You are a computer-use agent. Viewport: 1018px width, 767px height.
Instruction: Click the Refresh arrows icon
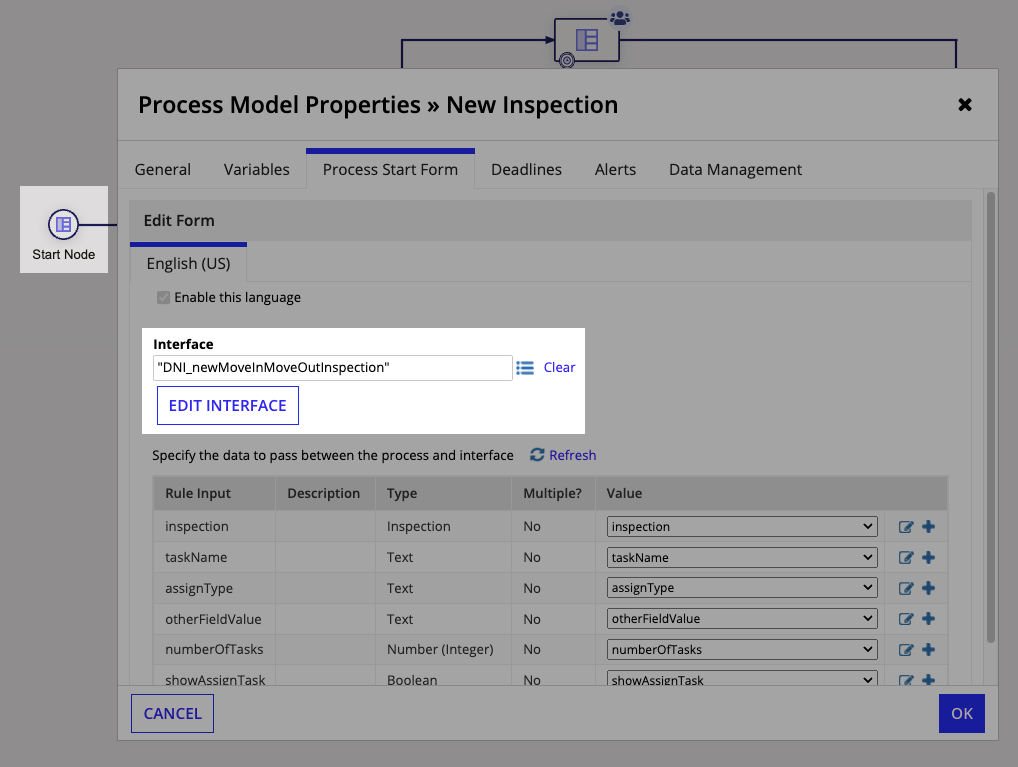(537, 455)
